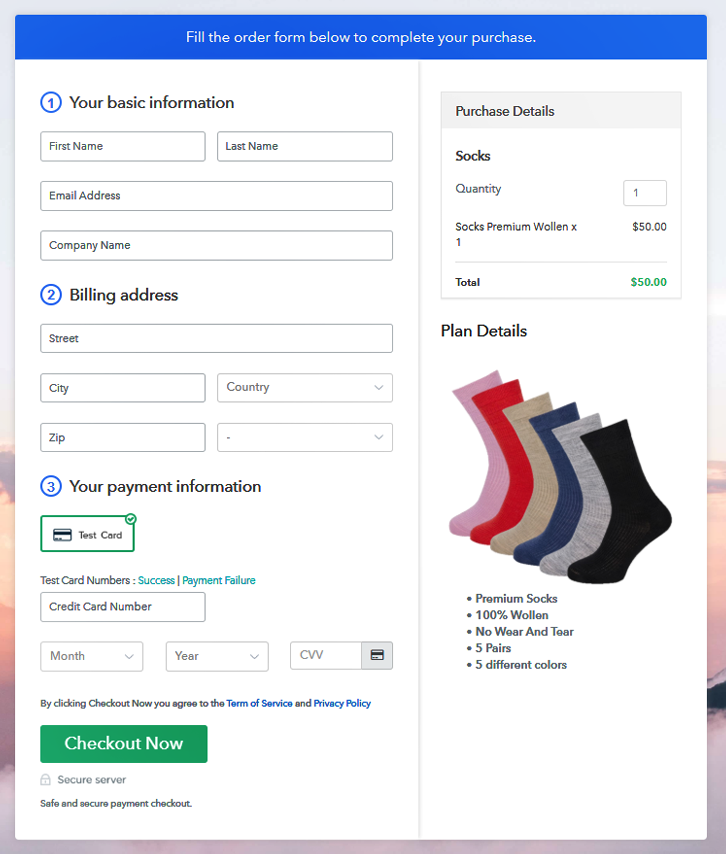This screenshot has width=726, height=854.
Task: Click the Checkout Now button
Action: (124, 743)
